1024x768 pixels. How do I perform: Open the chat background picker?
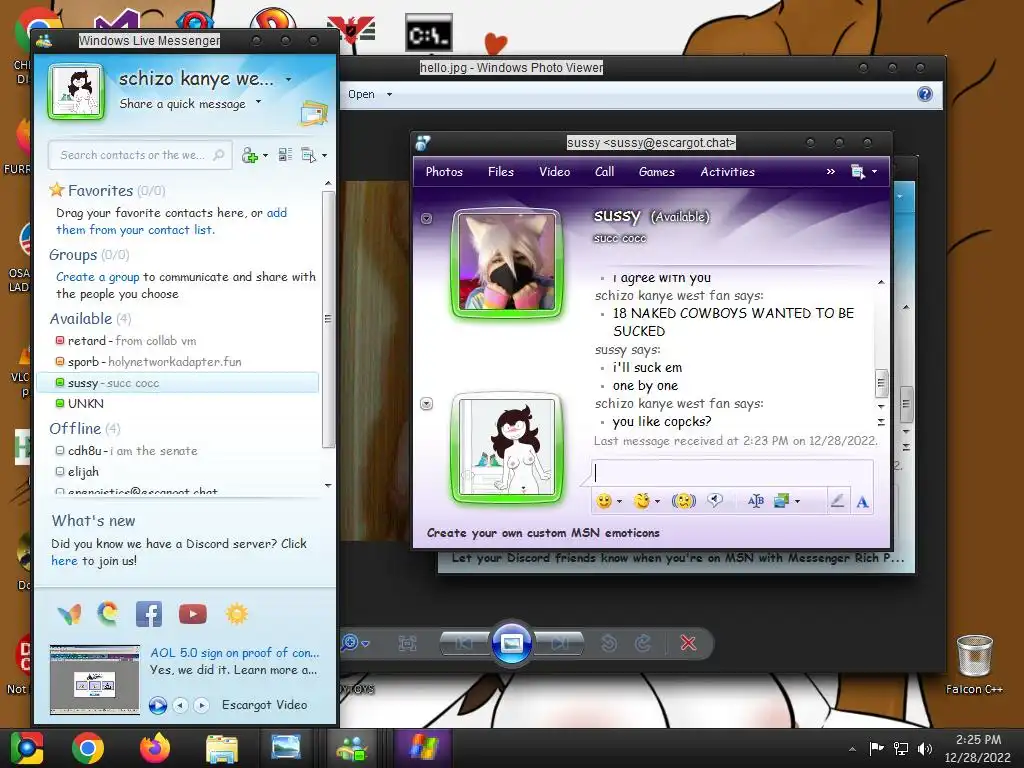coord(781,501)
